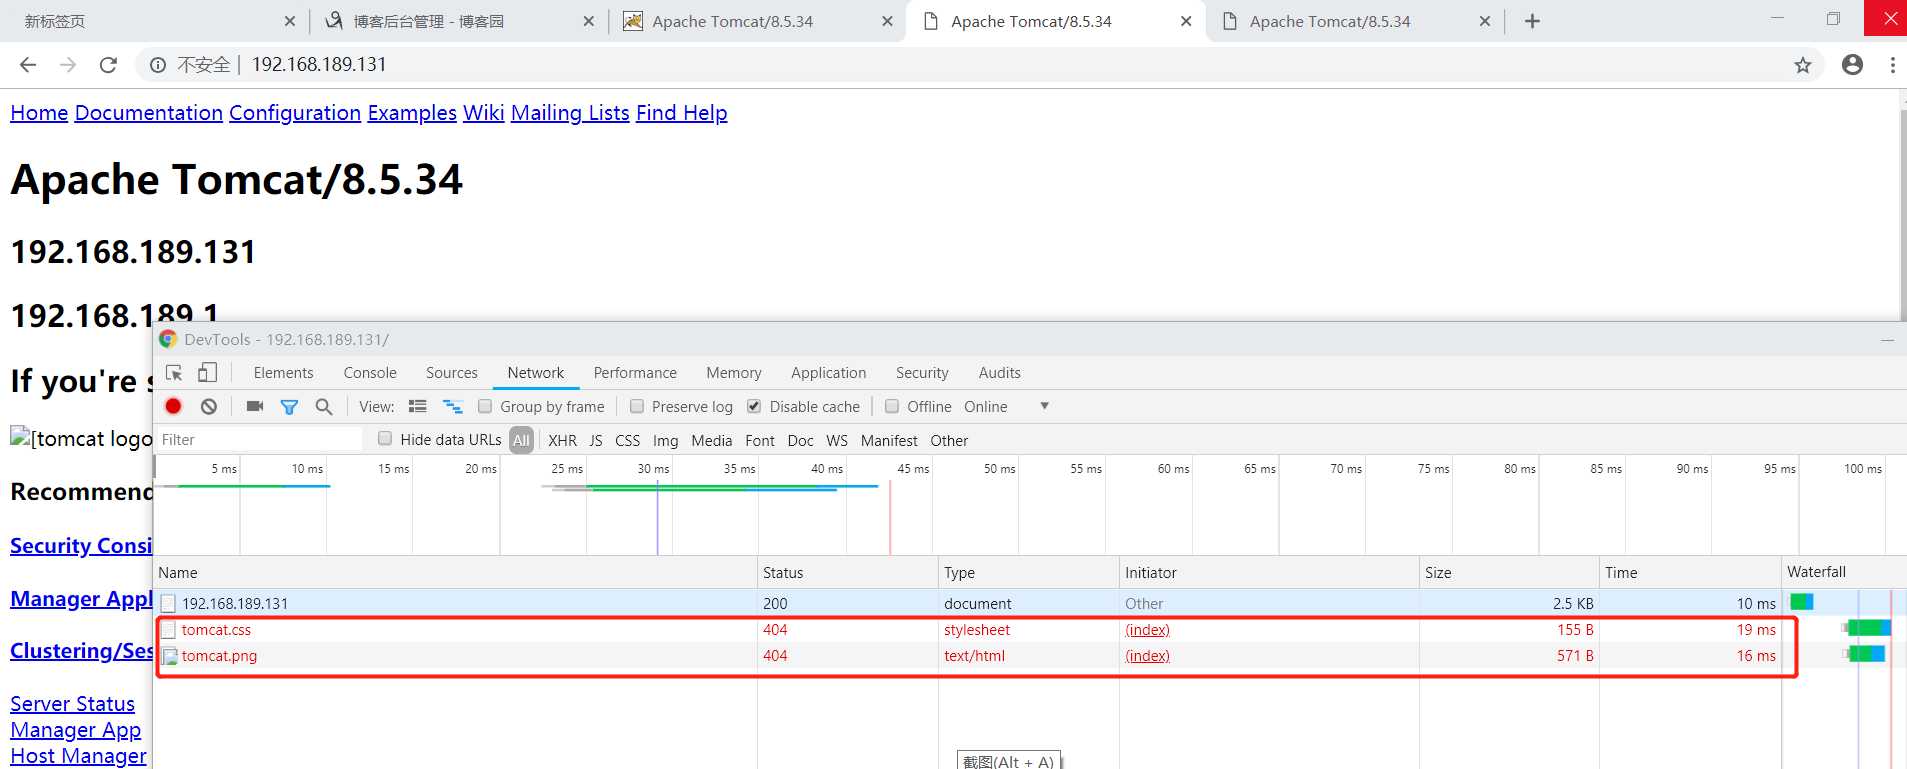
Task: Filter requests by WS
Action: [837, 440]
